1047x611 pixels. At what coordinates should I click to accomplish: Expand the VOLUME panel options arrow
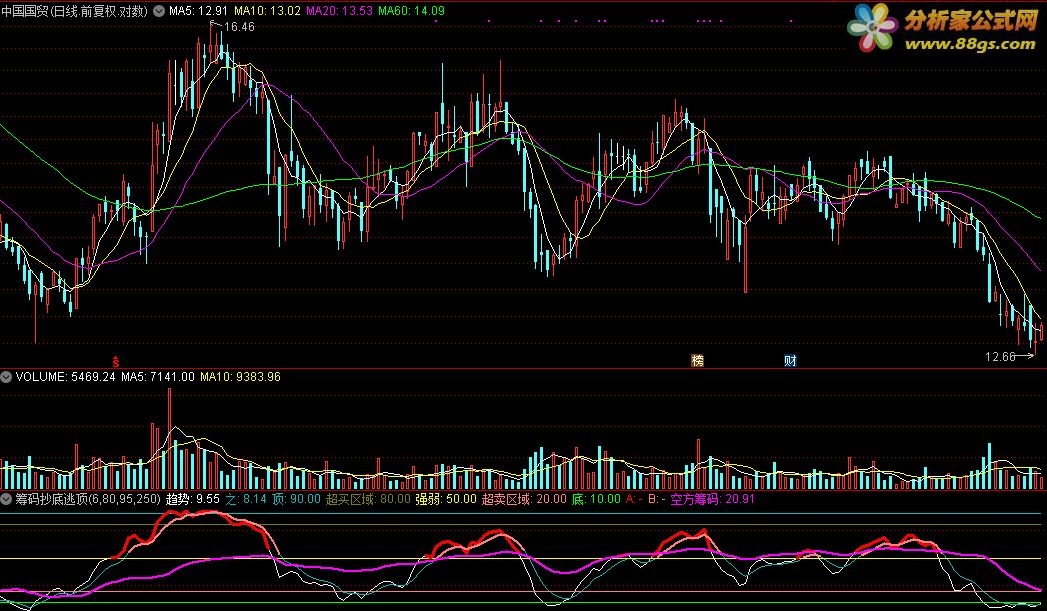6,377
